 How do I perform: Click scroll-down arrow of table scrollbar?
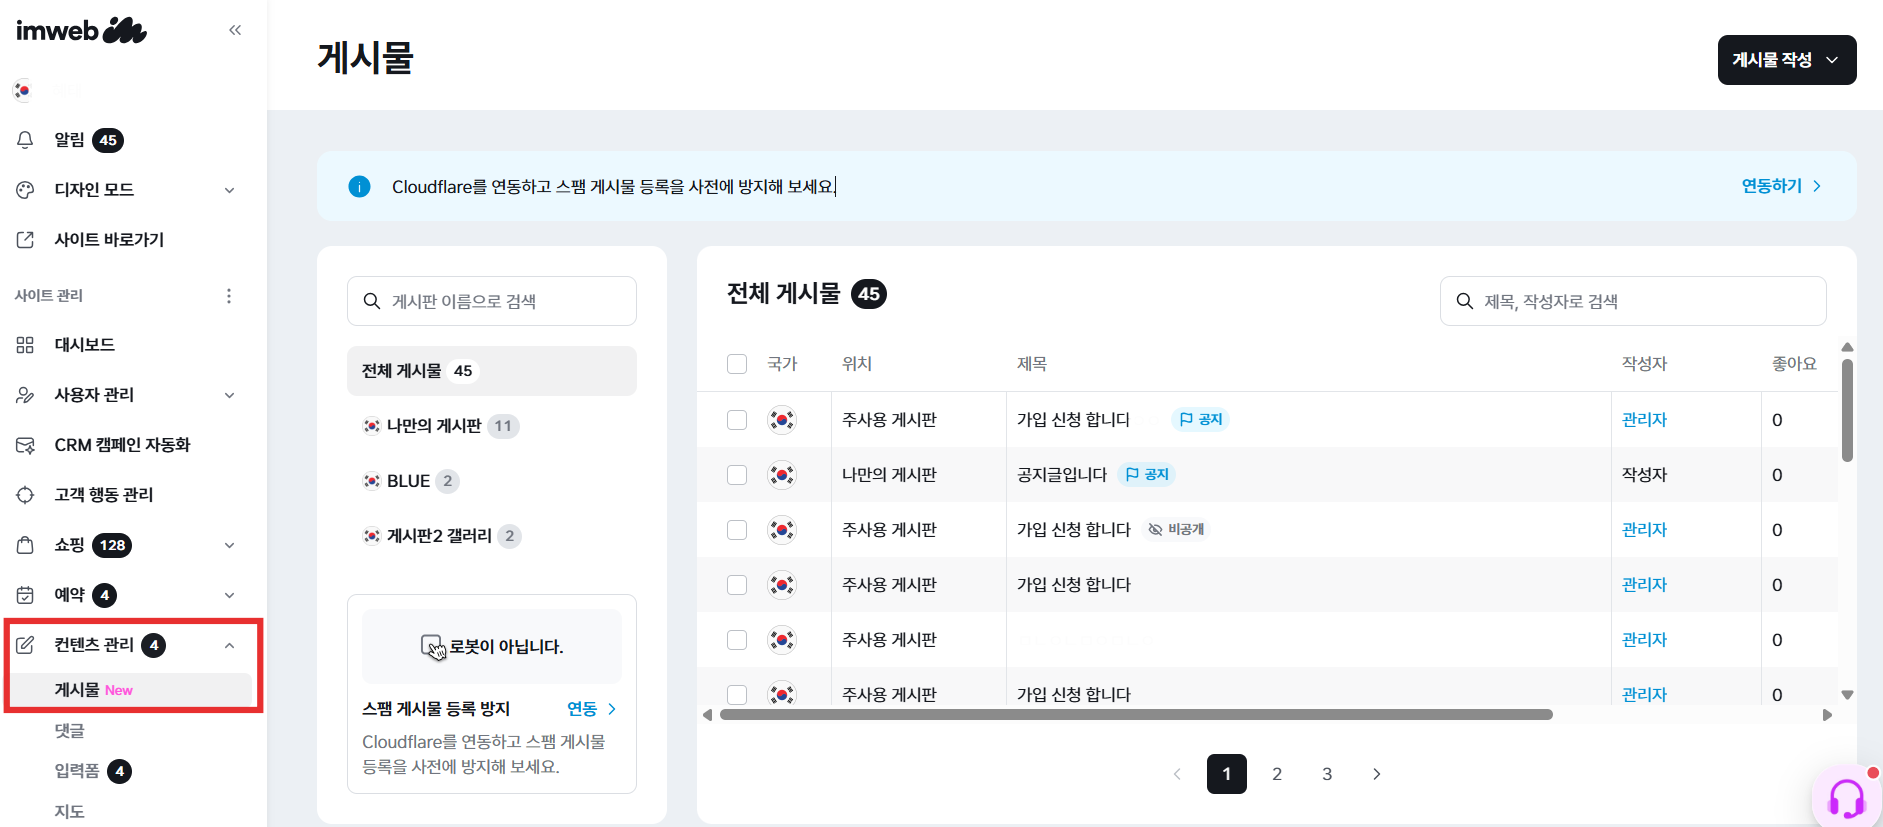[1847, 694]
